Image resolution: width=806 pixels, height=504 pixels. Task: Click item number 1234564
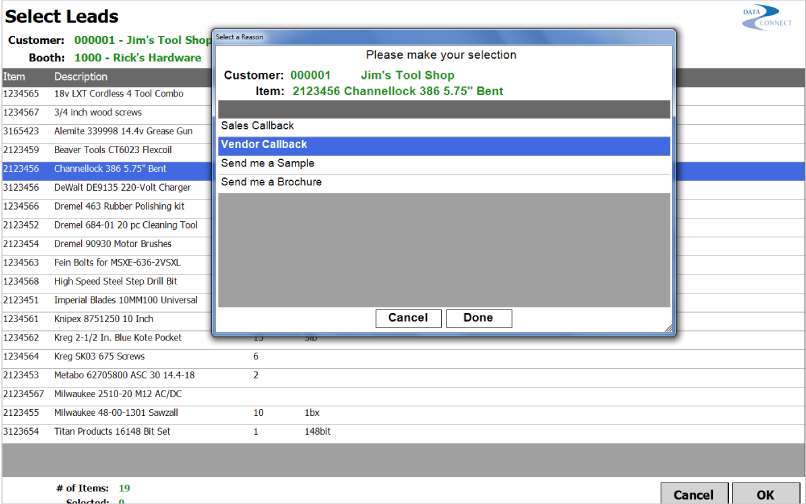coord(21,357)
